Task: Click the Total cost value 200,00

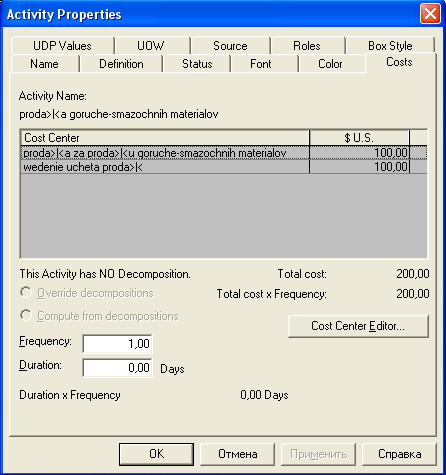Action: click(x=413, y=274)
